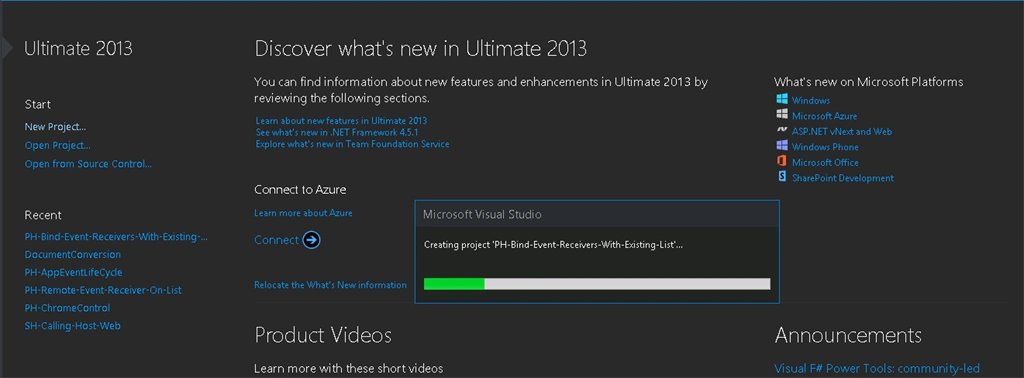Open the Windows platform link
The height and width of the screenshot is (378, 1024).
pyautogui.click(x=811, y=101)
